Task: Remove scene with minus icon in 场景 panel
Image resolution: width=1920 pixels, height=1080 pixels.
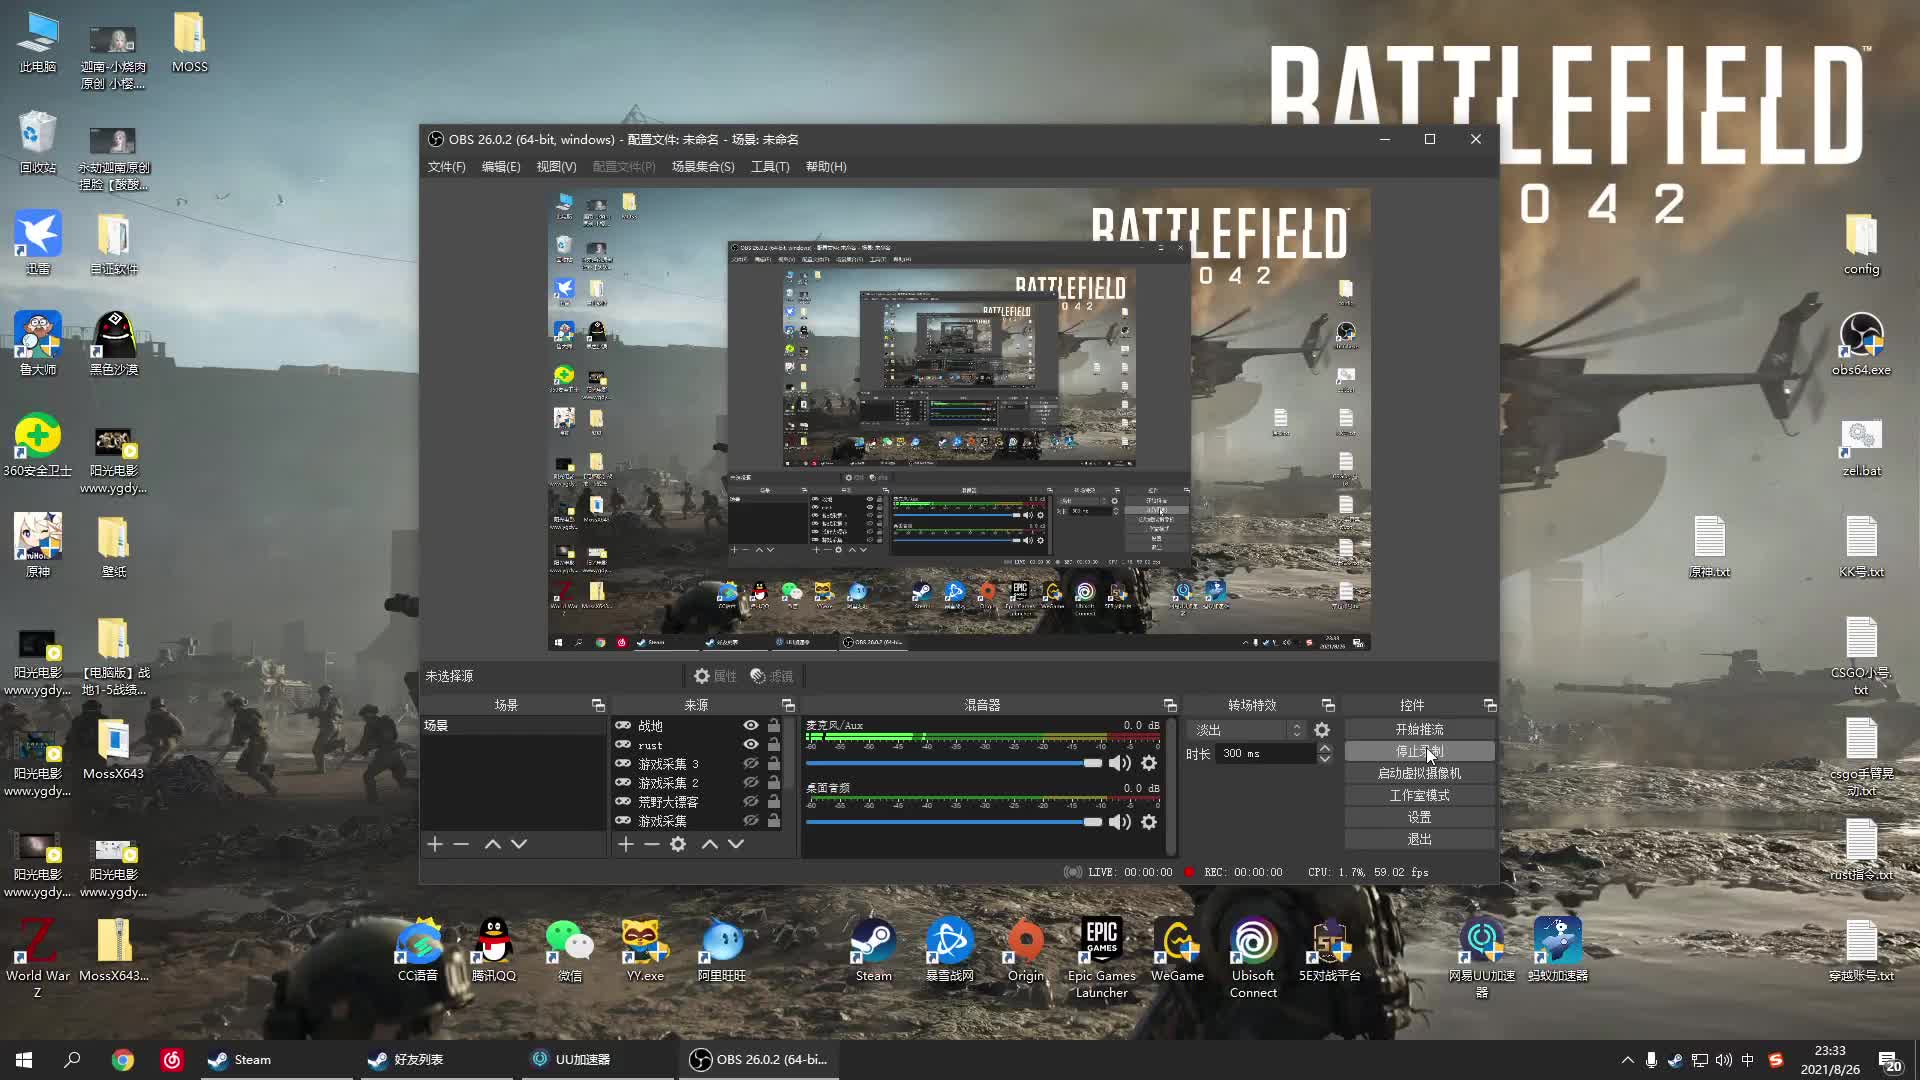Action: [461, 844]
